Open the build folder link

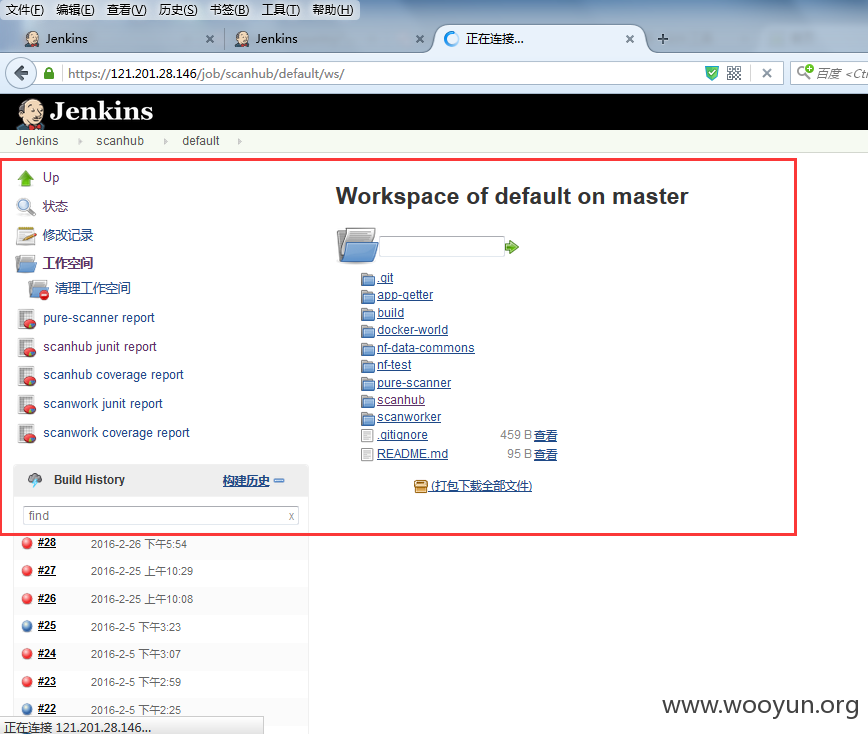390,313
